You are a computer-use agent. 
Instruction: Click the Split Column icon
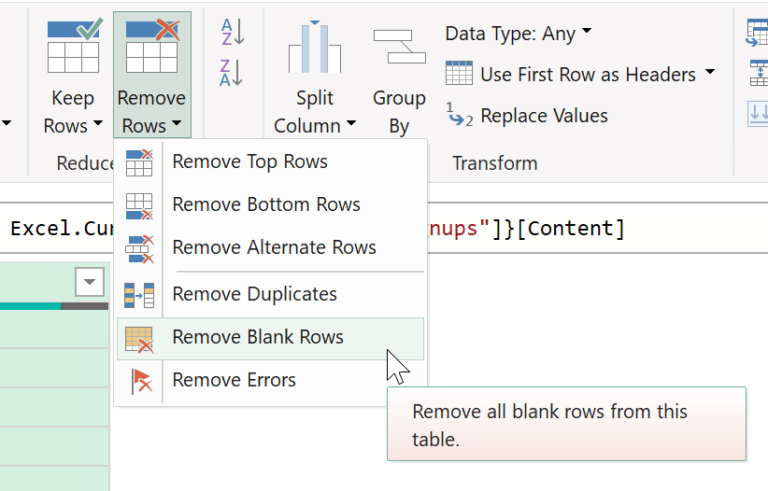314,47
